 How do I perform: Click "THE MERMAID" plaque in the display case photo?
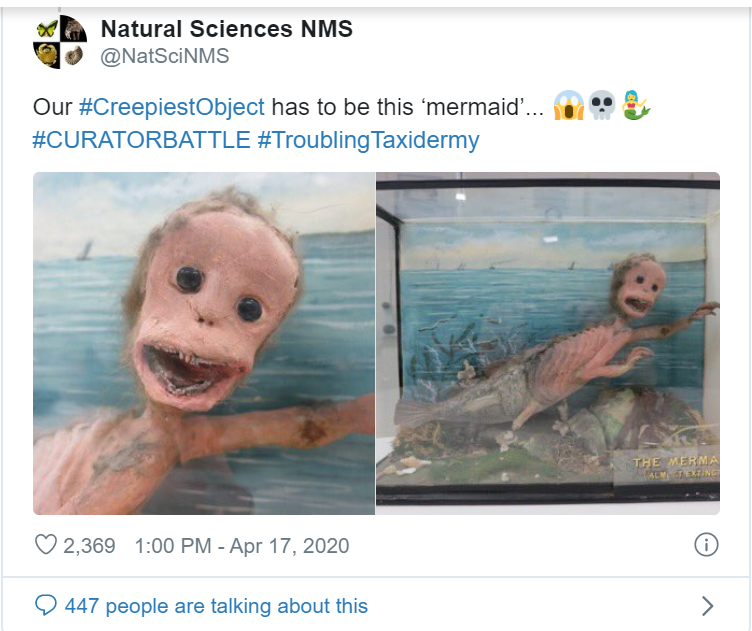[x=675, y=466]
